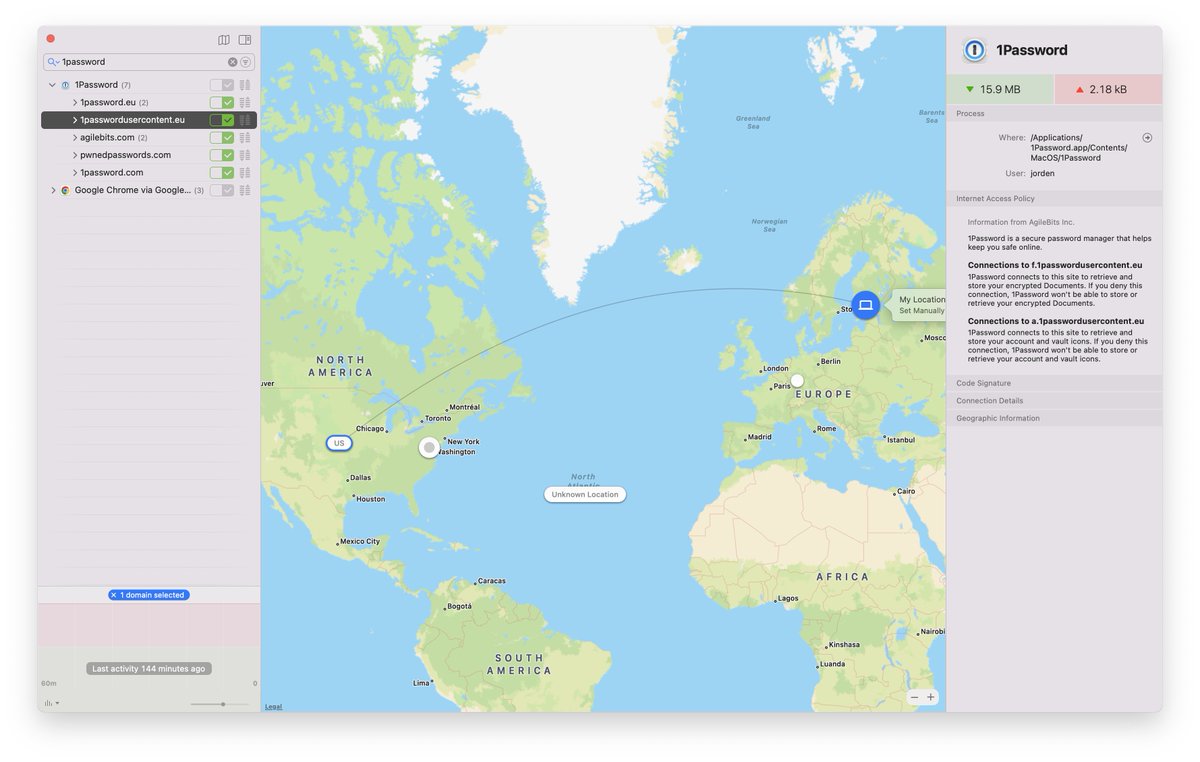The width and height of the screenshot is (1200, 762).
Task: Click Set Manually under My Location
Action: 921,311
